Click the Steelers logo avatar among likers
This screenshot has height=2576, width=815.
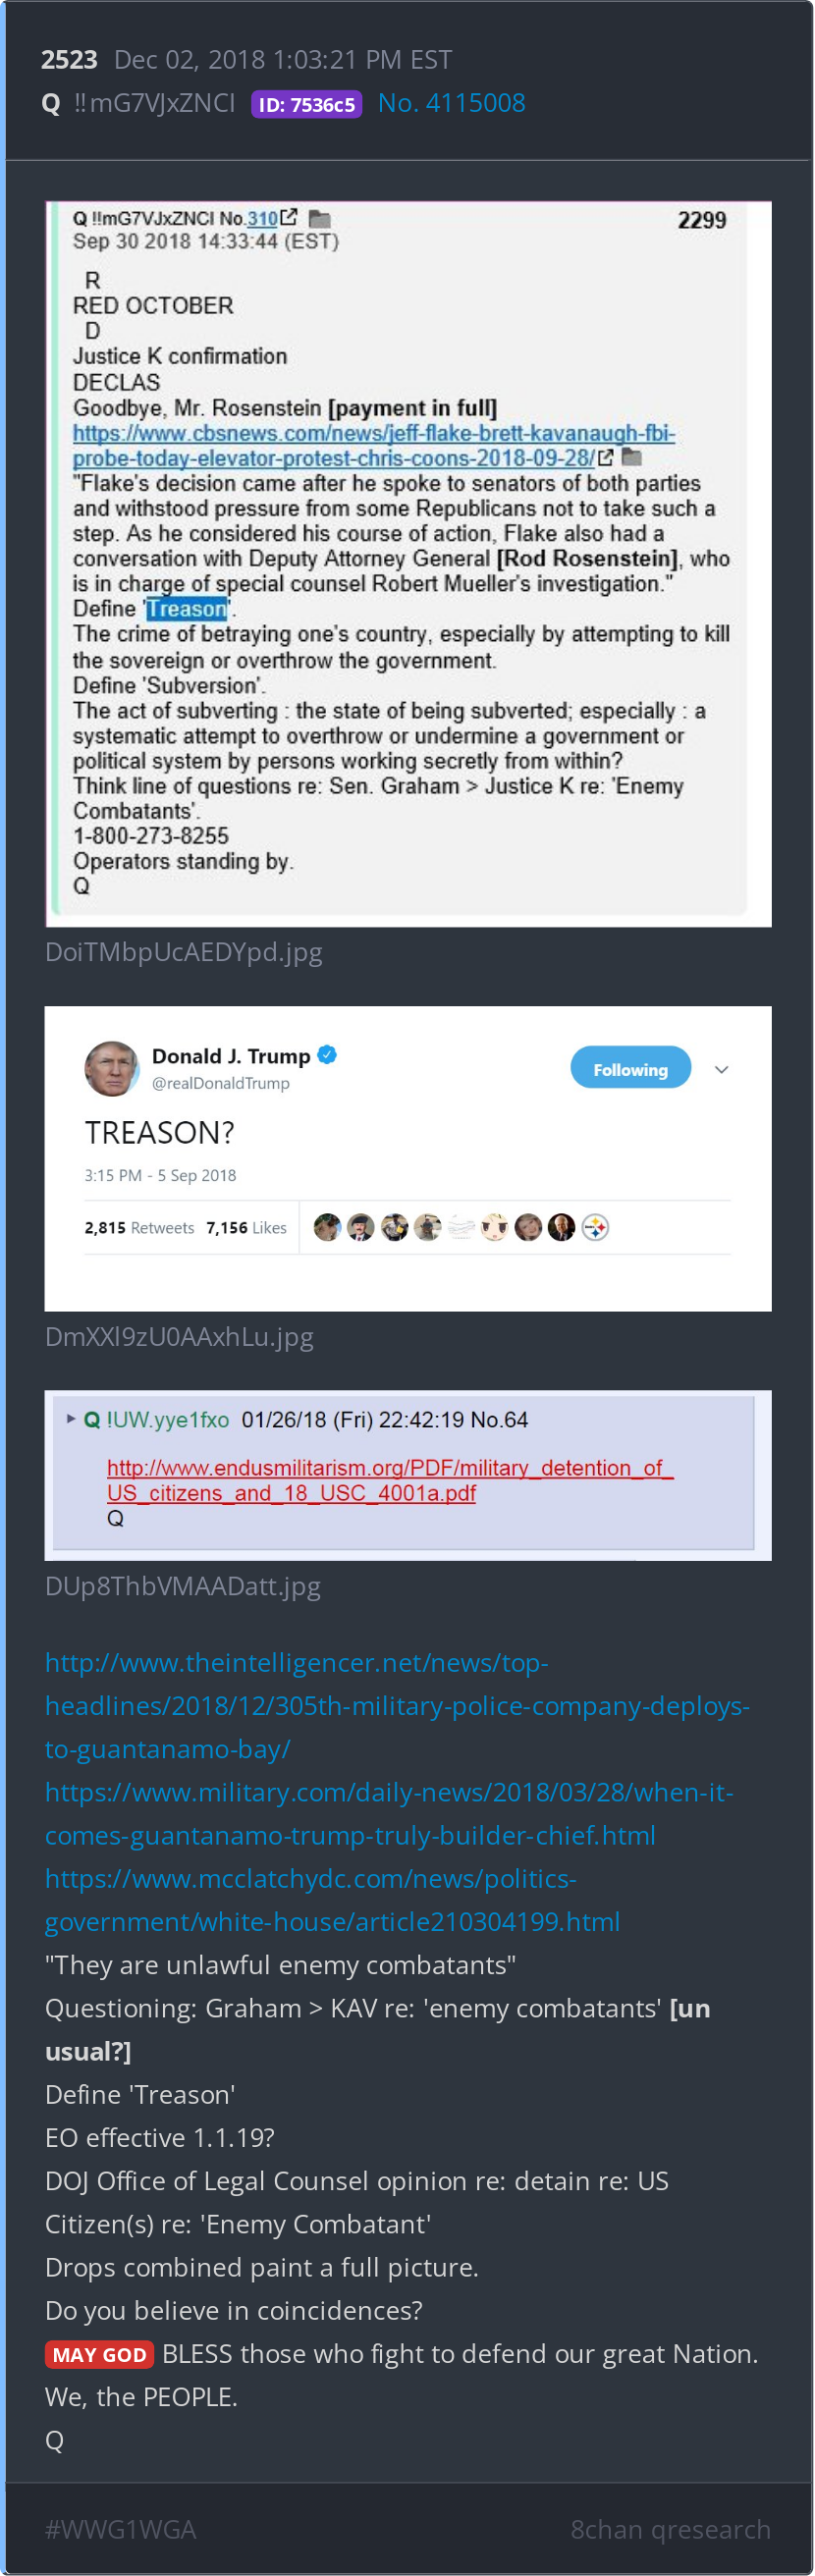pyautogui.click(x=595, y=1227)
